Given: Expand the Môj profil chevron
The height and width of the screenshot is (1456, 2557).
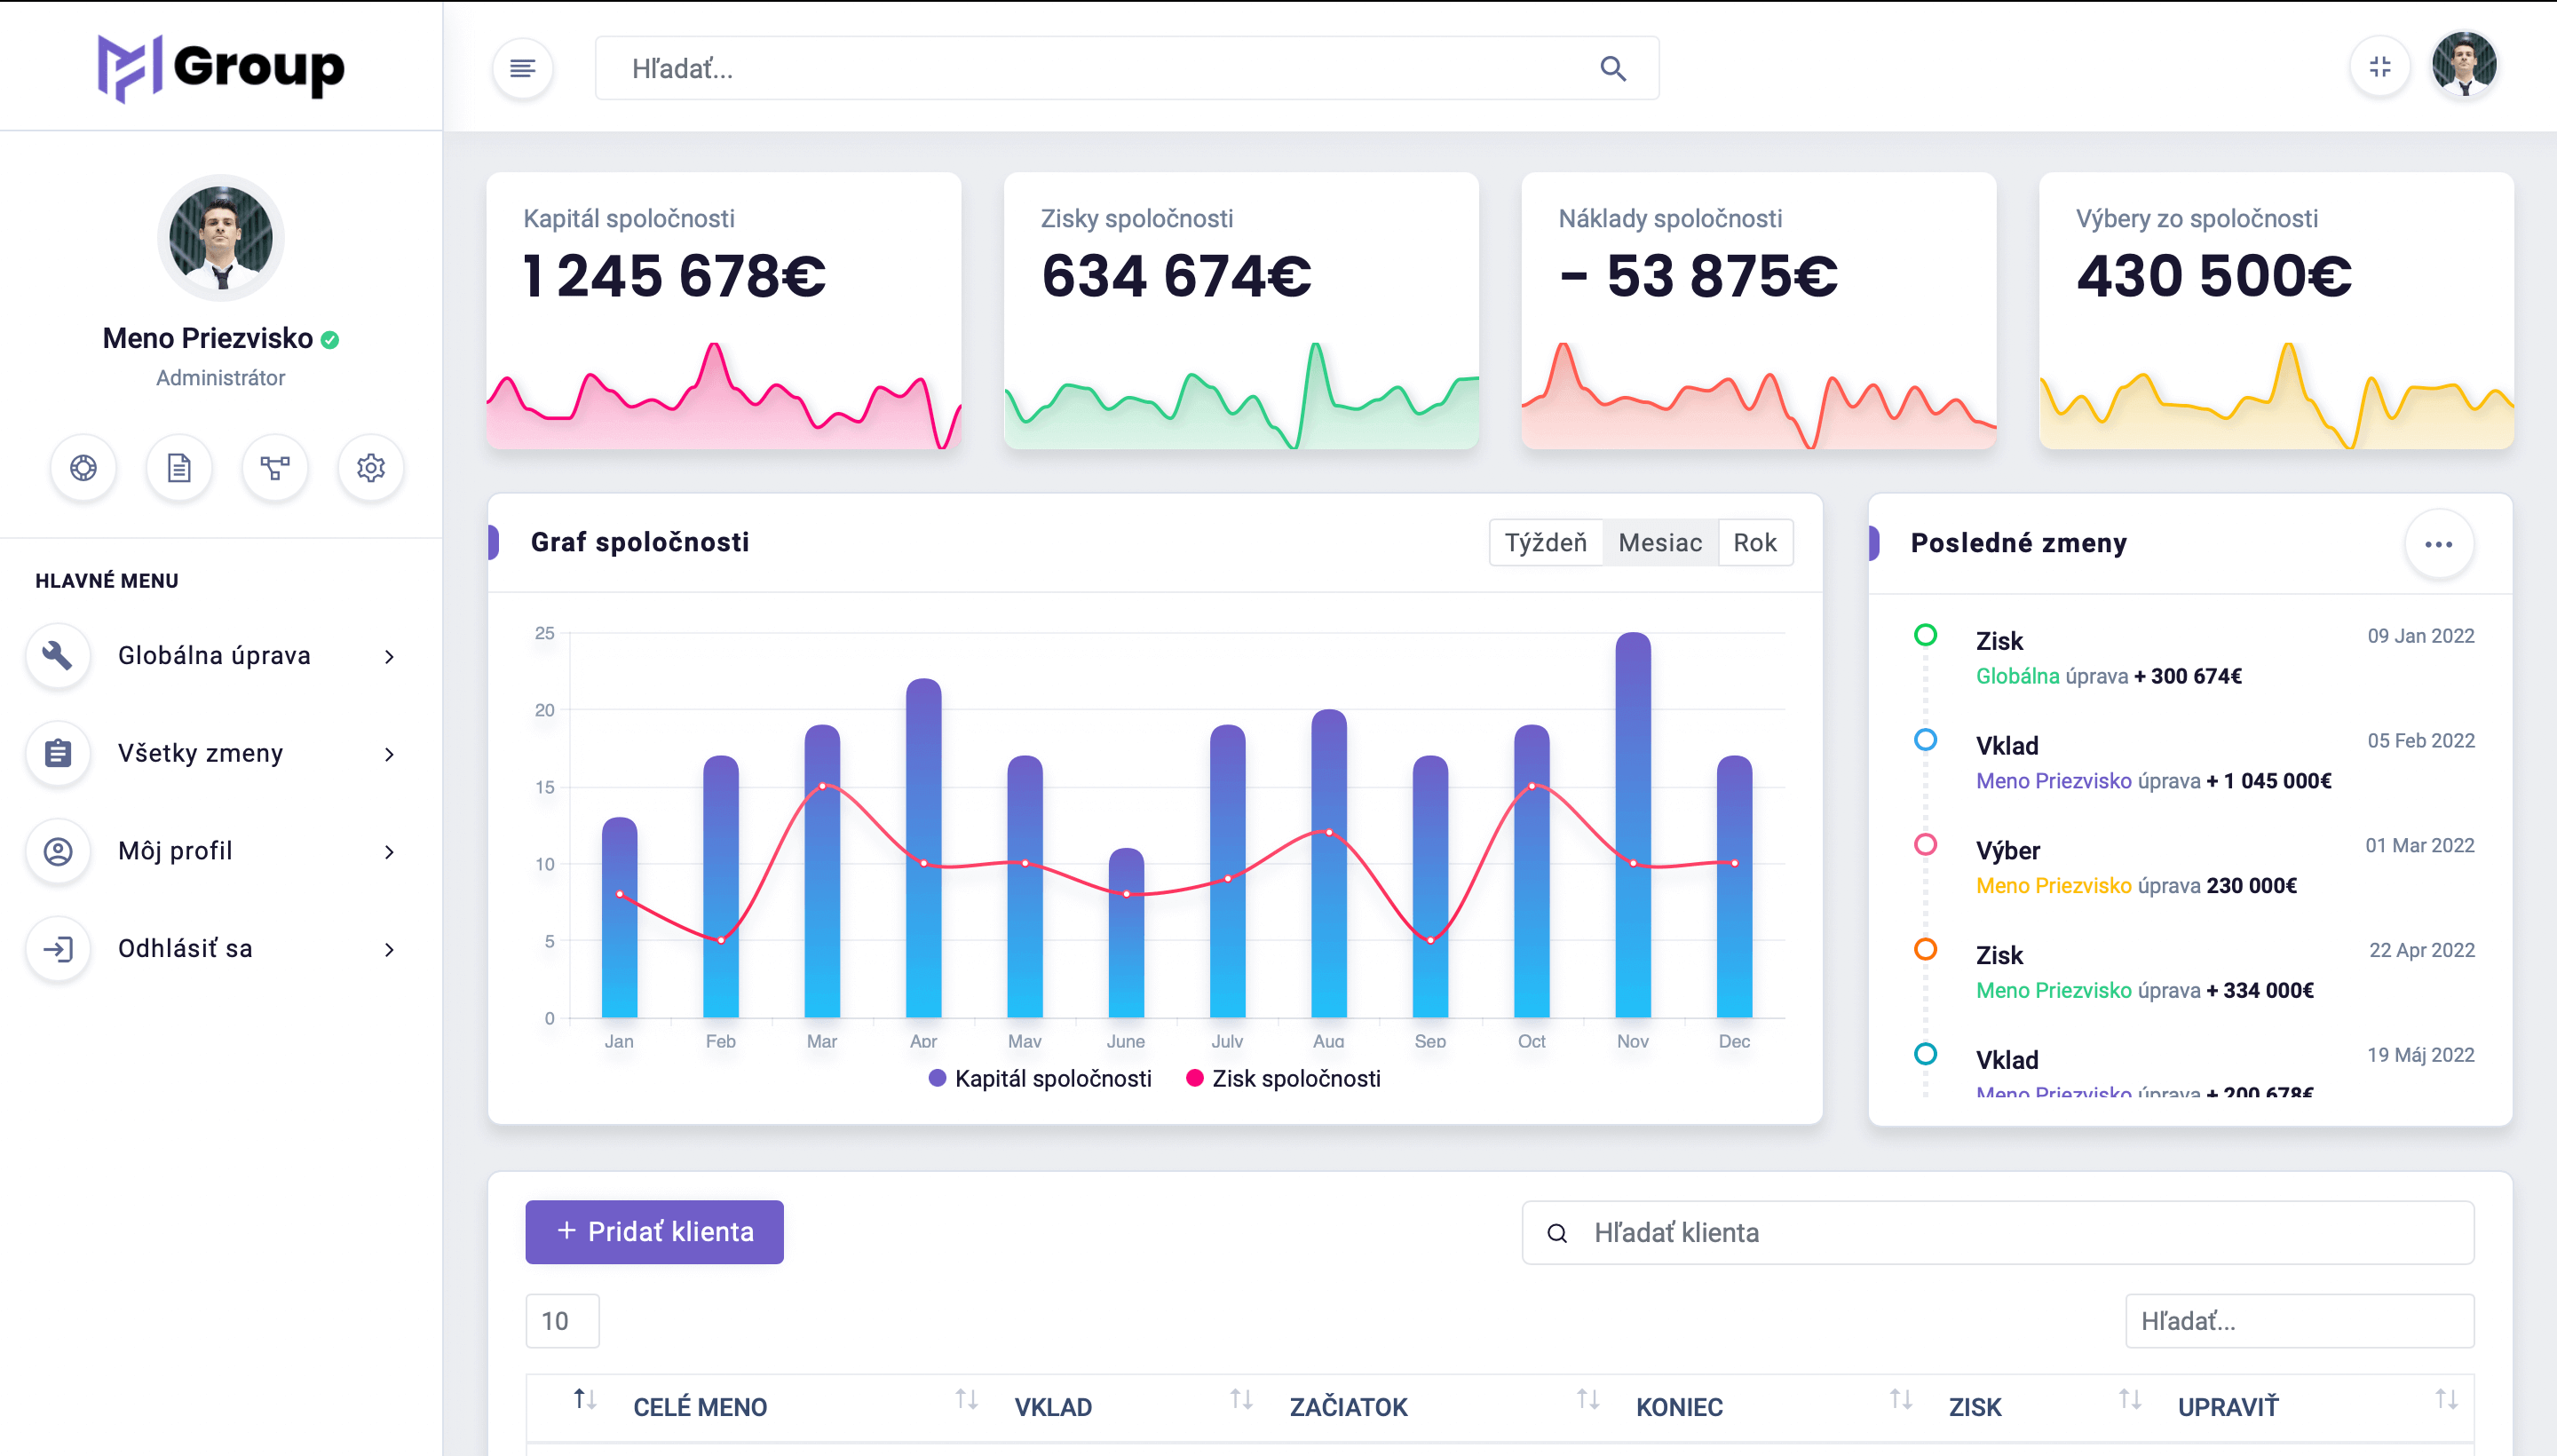Looking at the screenshot, I should tap(389, 852).
